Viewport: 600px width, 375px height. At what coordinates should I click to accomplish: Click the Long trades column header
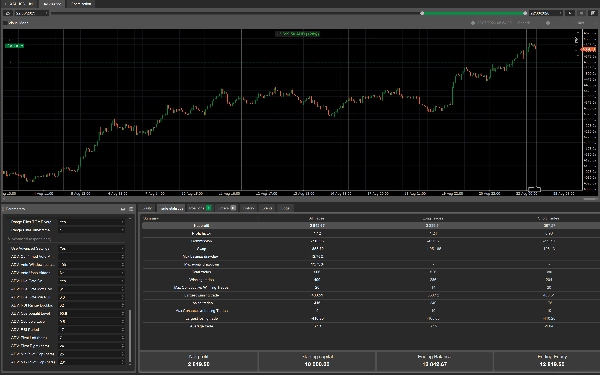click(433, 218)
